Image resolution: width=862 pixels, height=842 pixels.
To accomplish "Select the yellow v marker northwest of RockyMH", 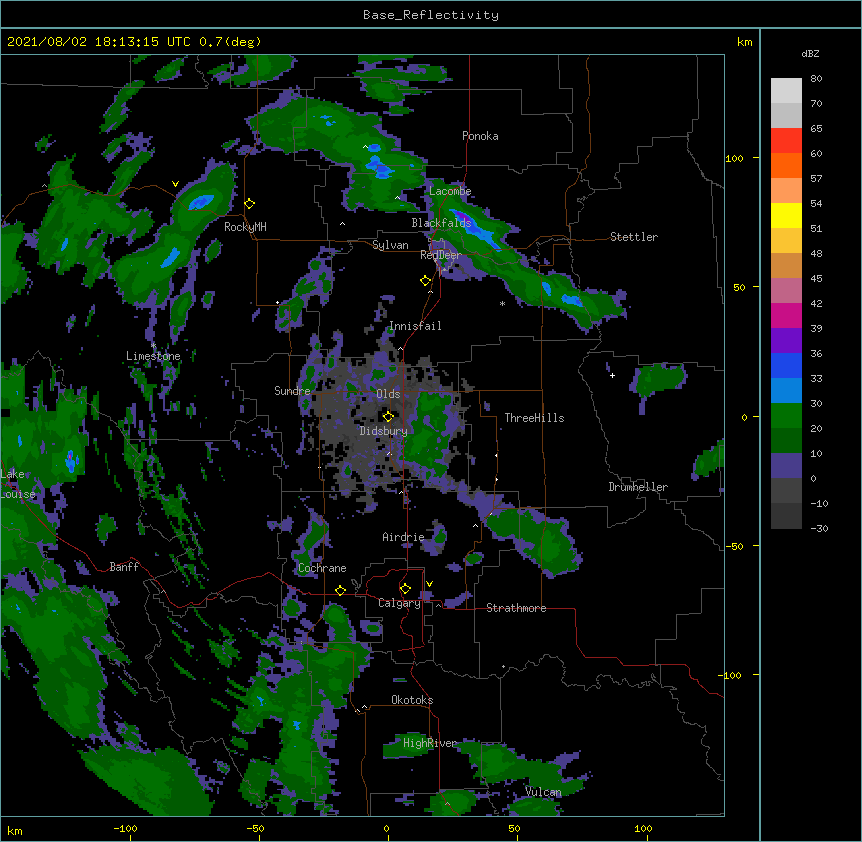I will (x=175, y=184).
